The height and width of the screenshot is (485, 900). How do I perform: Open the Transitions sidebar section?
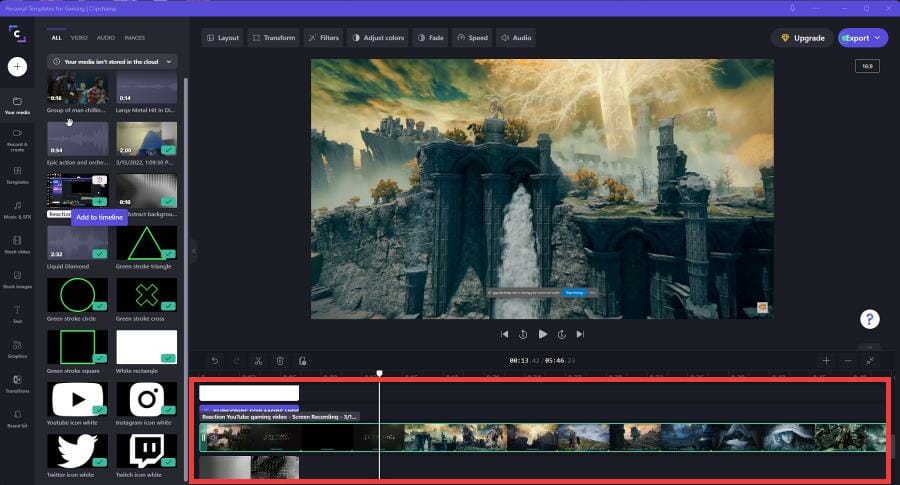pos(17,384)
